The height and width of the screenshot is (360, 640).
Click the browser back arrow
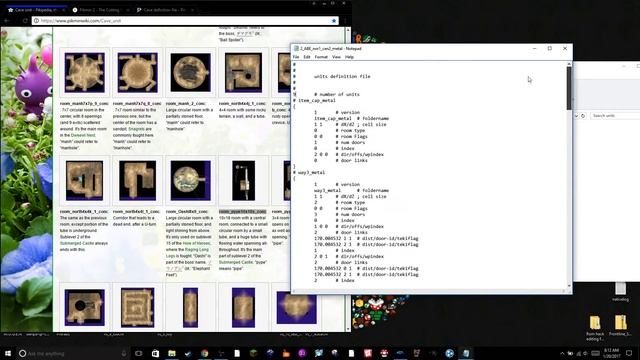coord(7,20)
